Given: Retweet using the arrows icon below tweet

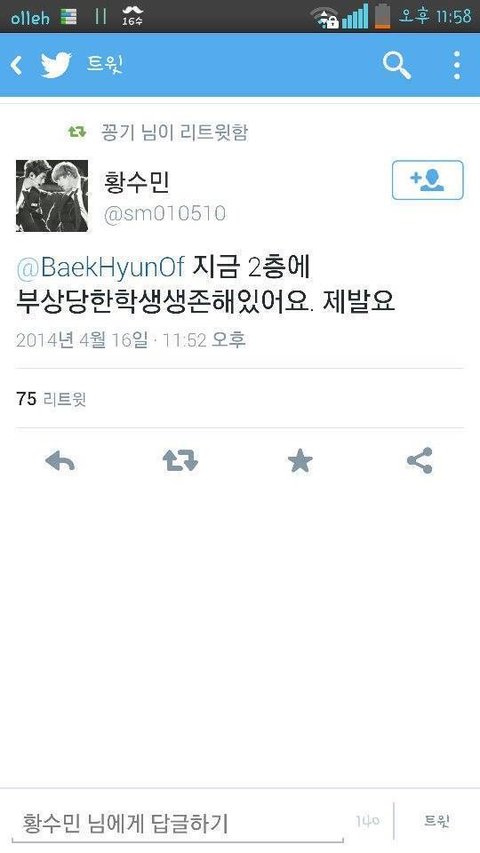Looking at the screenshot, I should (180, 461).
